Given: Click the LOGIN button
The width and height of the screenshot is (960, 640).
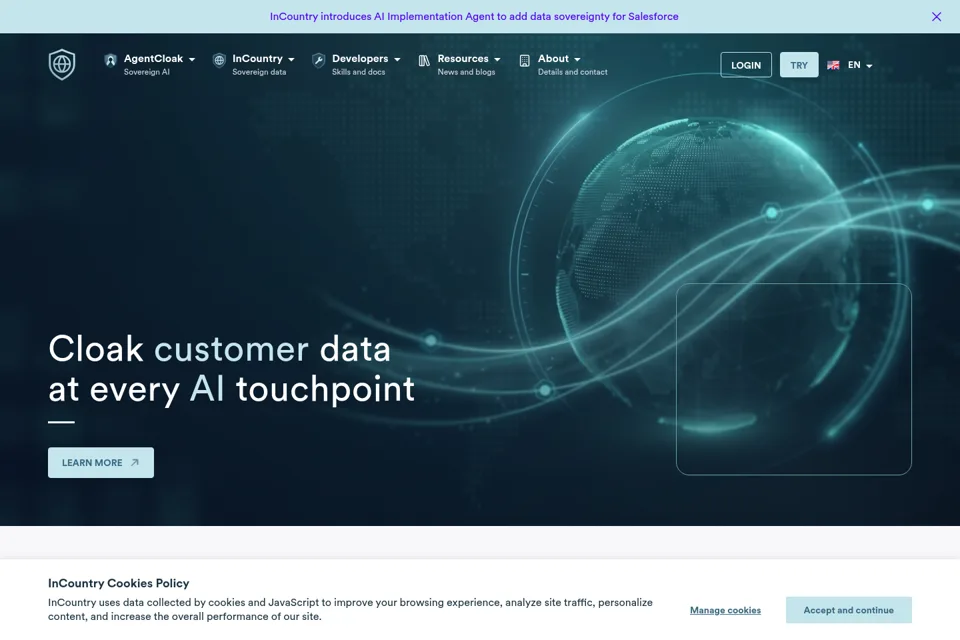Looking at the screenshot, I should click(746, 65).
